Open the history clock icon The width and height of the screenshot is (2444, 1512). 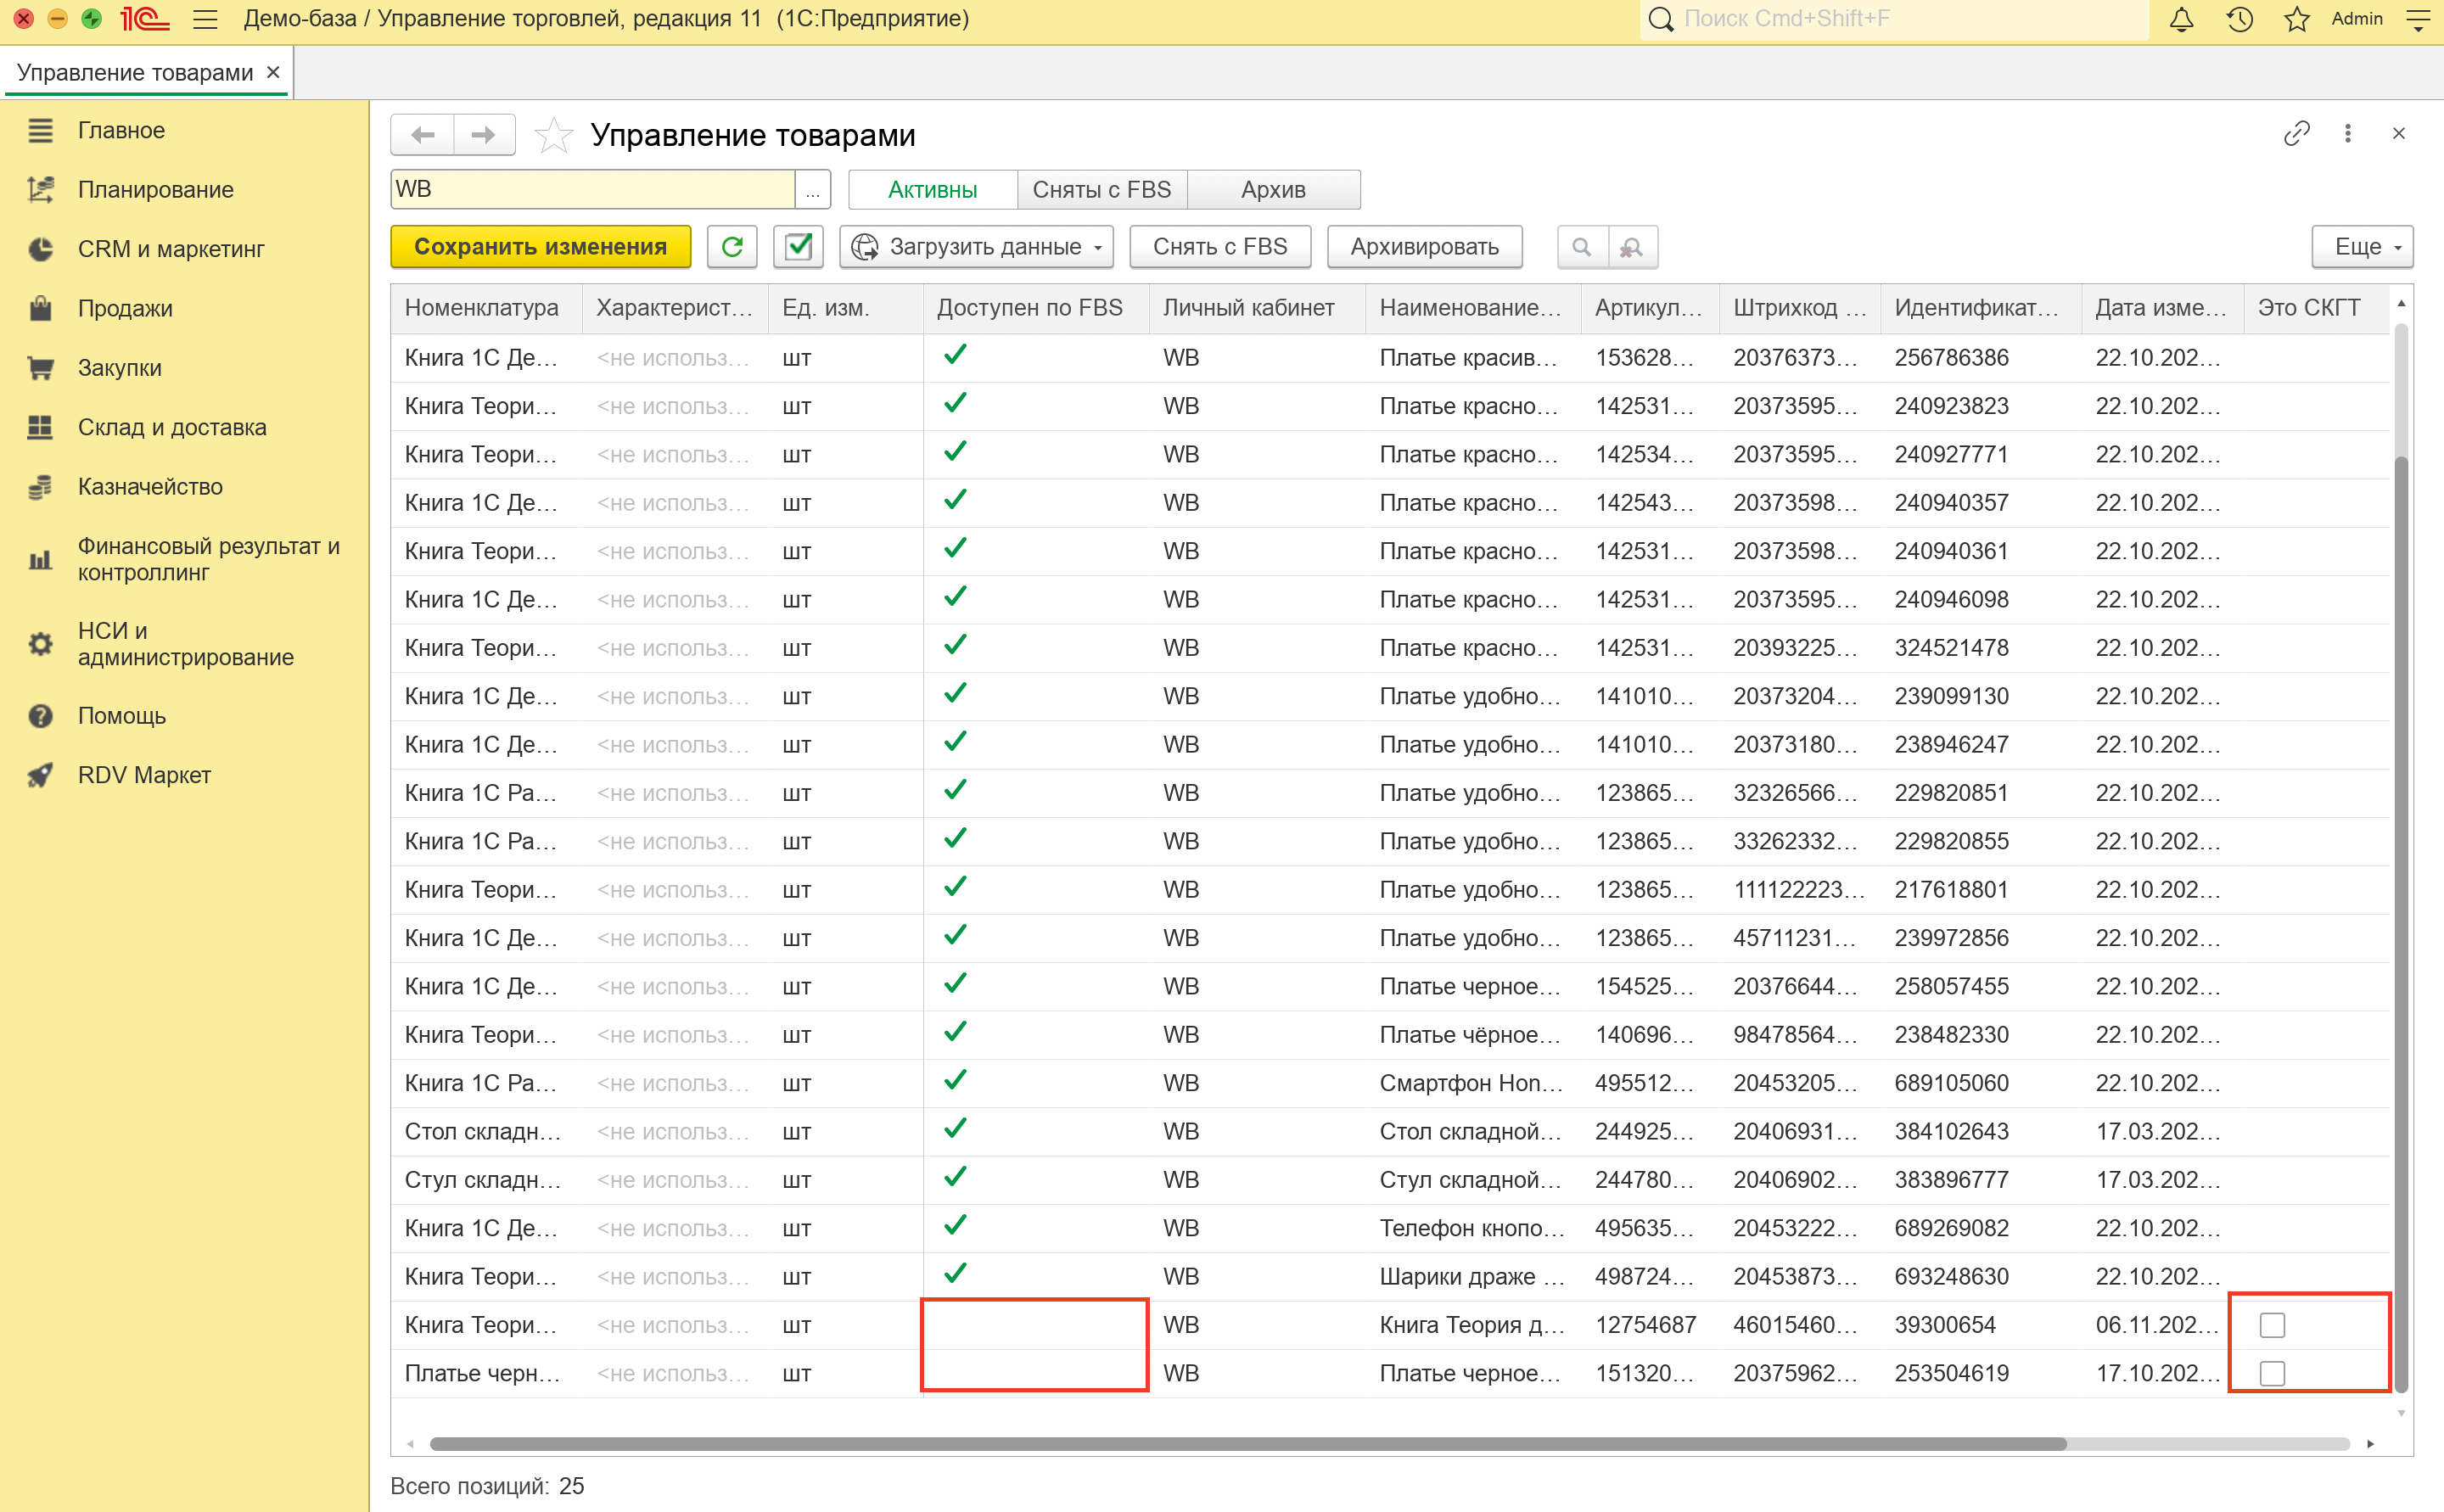coord(2239,19)
